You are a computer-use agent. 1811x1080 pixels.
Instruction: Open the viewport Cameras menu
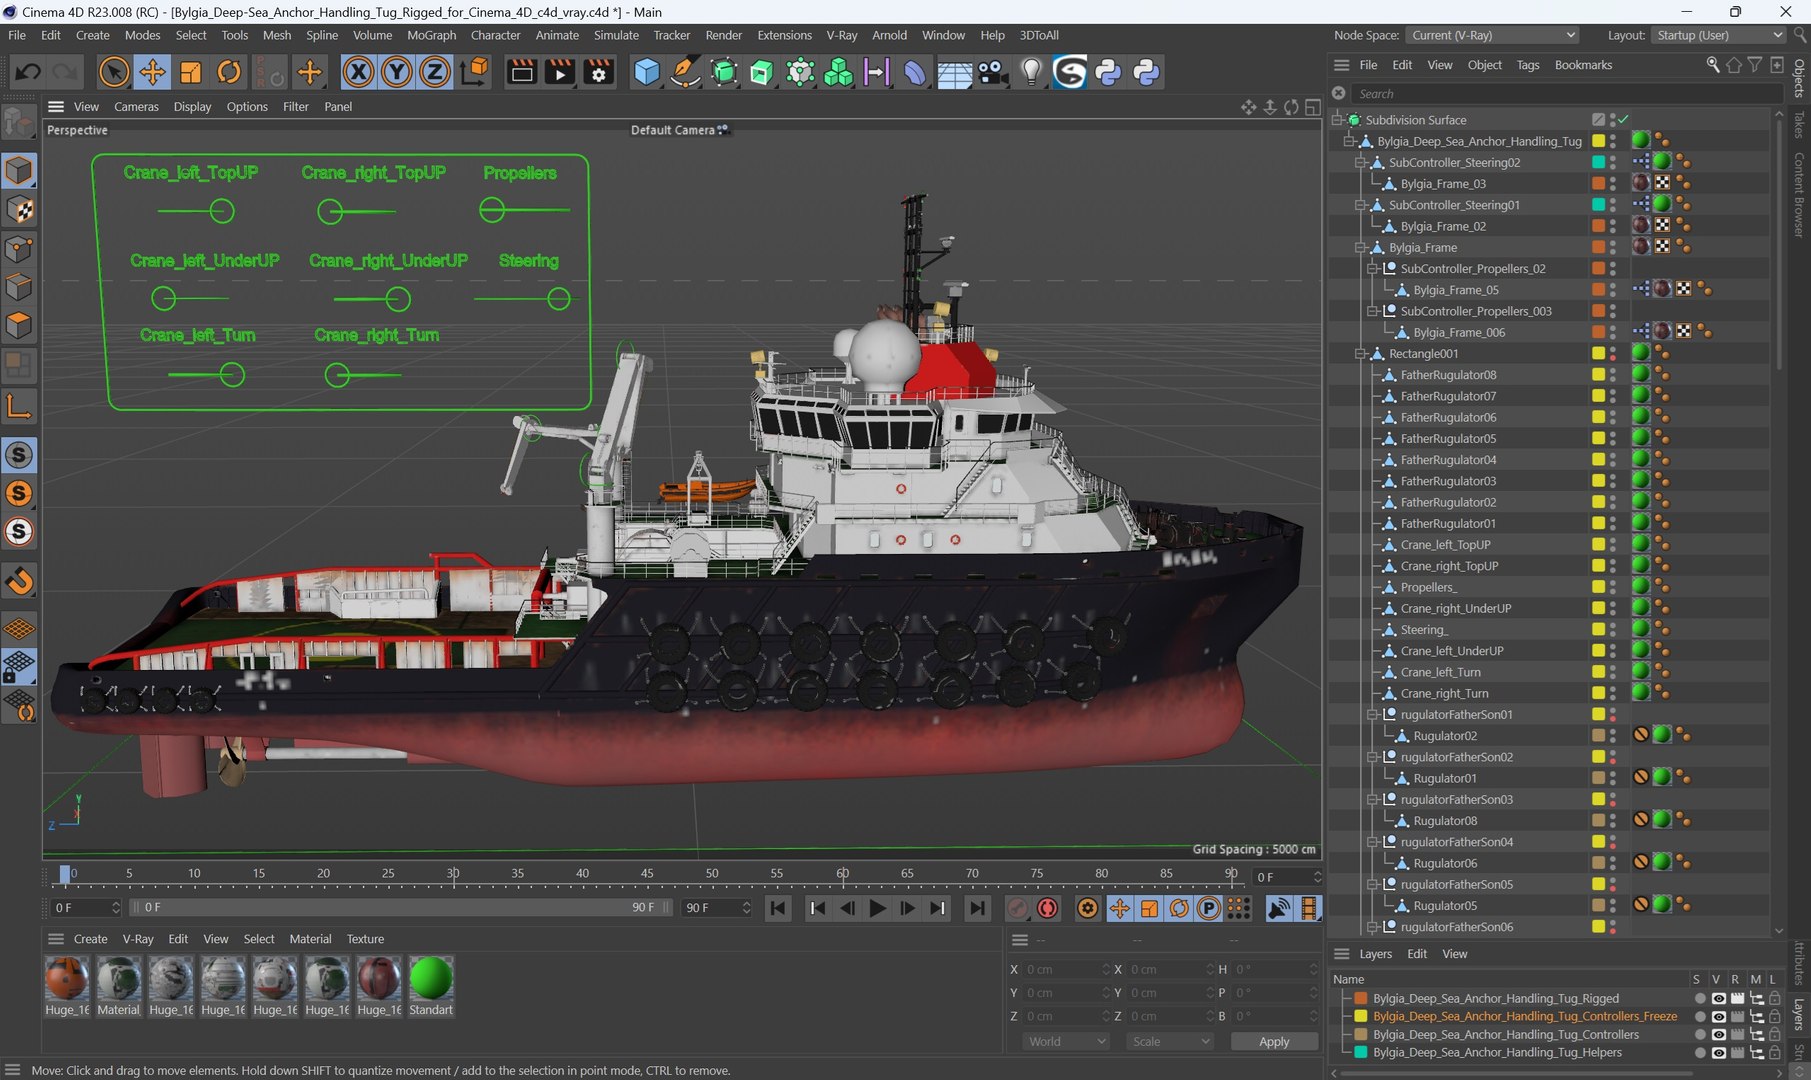click(136, 107)
